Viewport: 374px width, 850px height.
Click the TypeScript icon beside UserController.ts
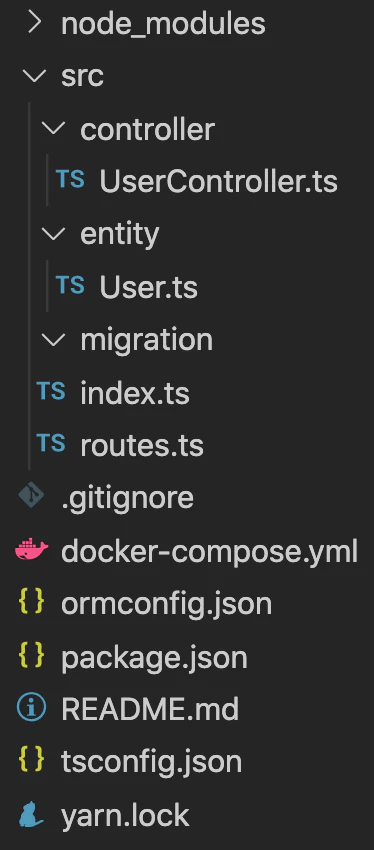pyautogui.click(x=70, y=179)
